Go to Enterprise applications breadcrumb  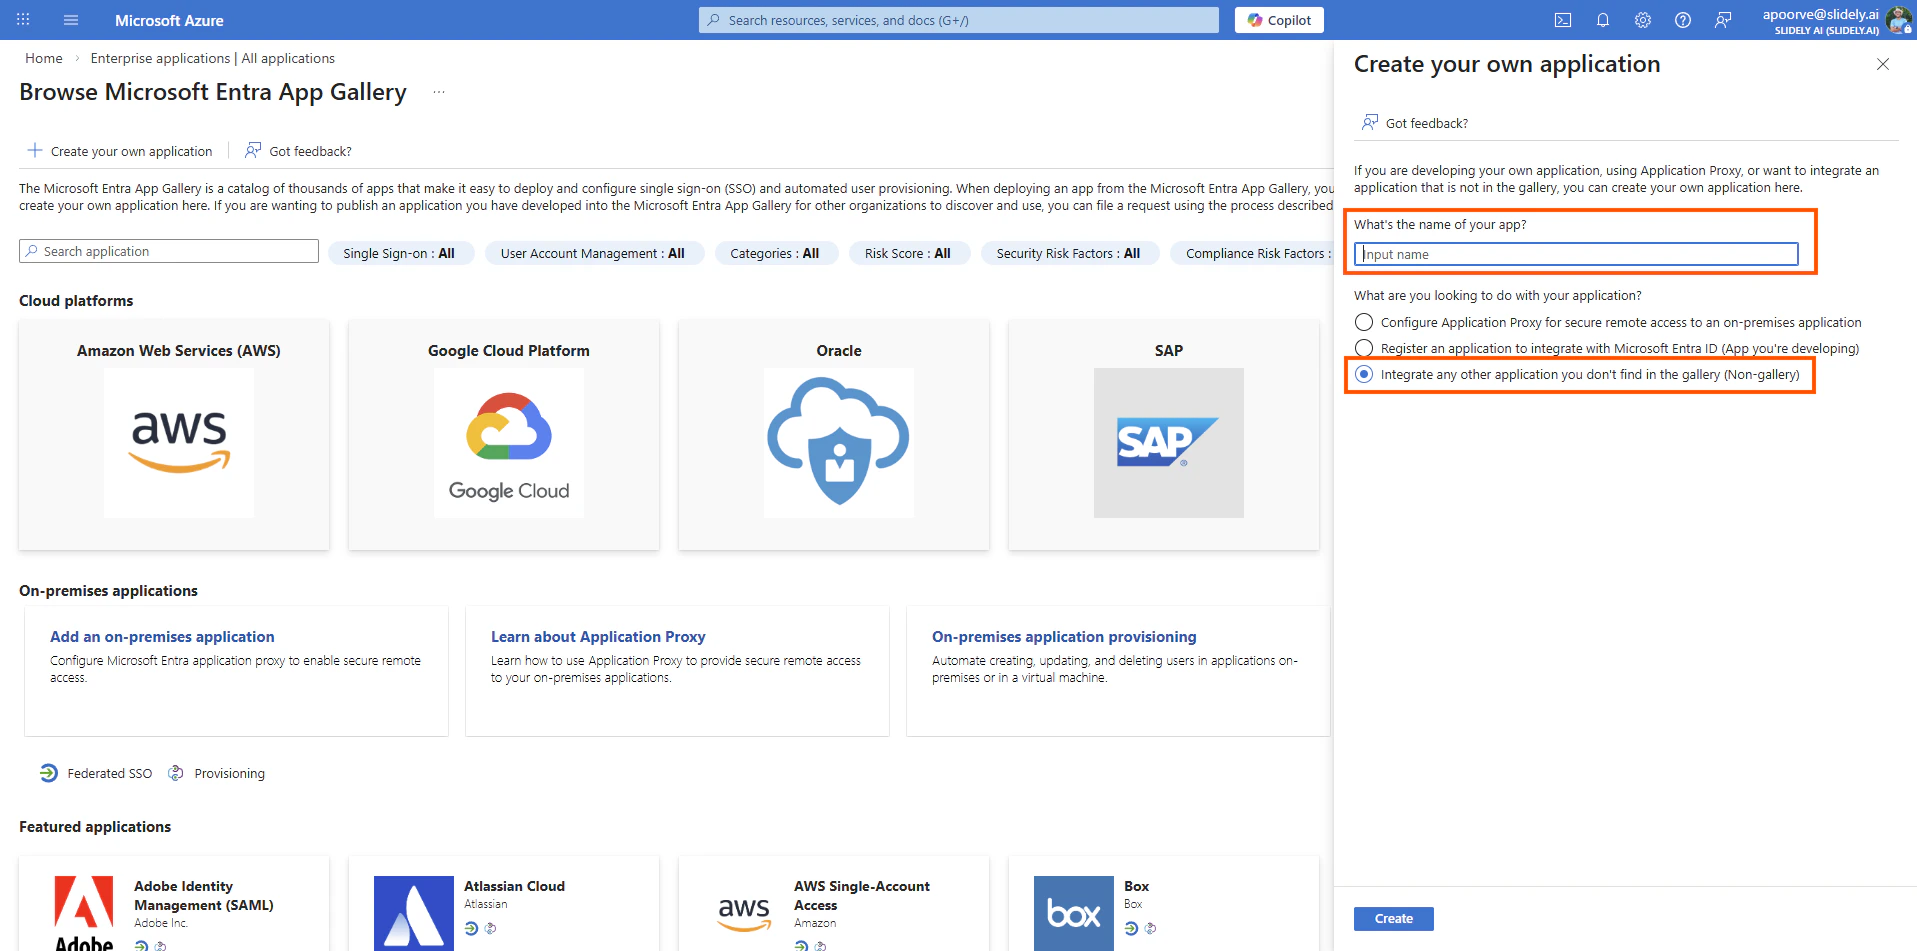pyautogui.click(x=213, y=58)
